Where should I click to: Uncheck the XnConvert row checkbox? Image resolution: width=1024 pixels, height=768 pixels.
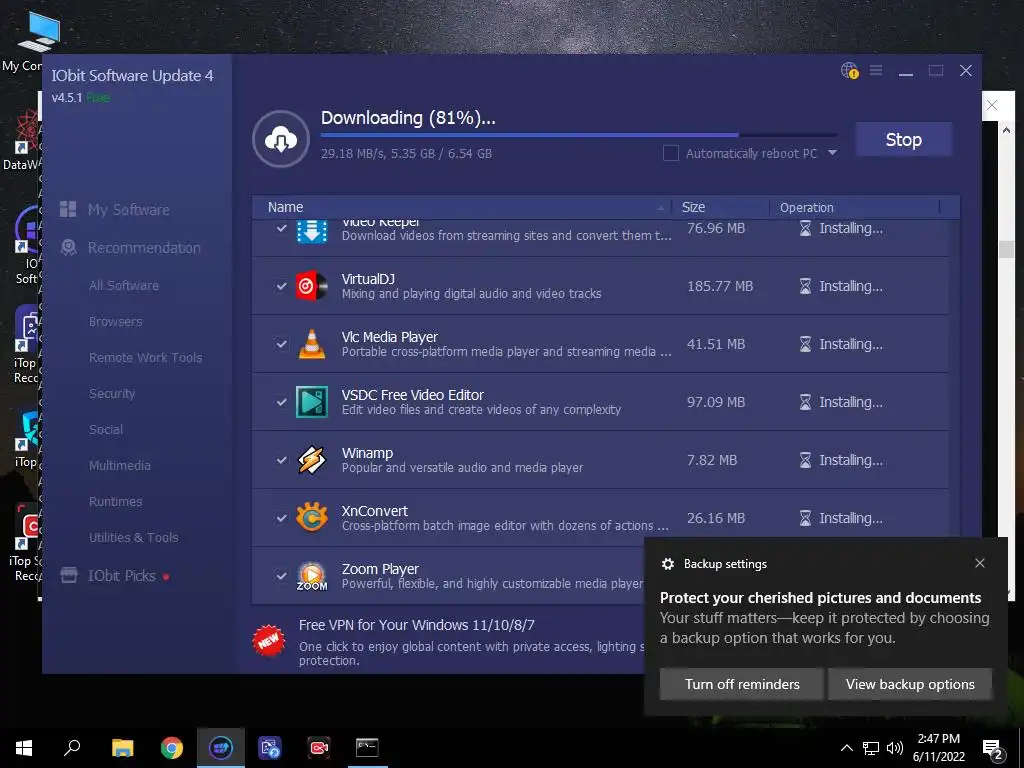pyautogui.click(x=281, y=518)
